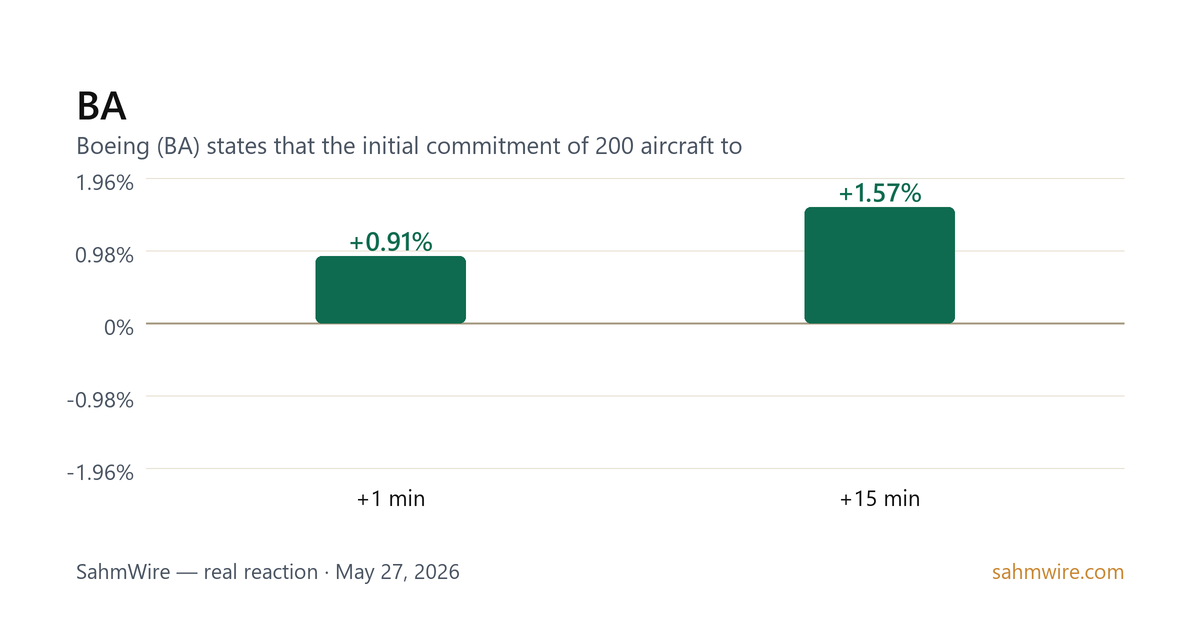Click the +0.91% bar value label
Image resolution: width=1200 pixels, height=630 pixels.
click(x=391, y=241)
